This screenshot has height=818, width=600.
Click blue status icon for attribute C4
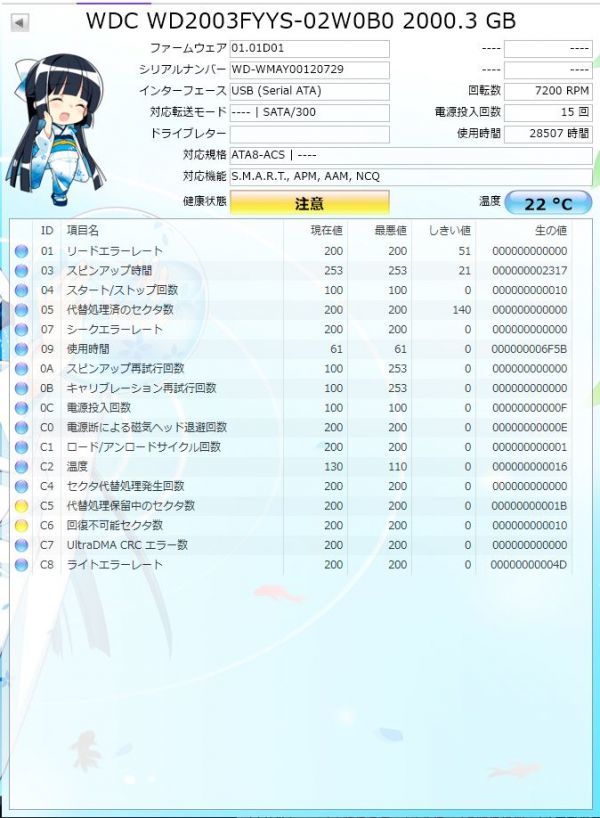[x=21, y=486]
